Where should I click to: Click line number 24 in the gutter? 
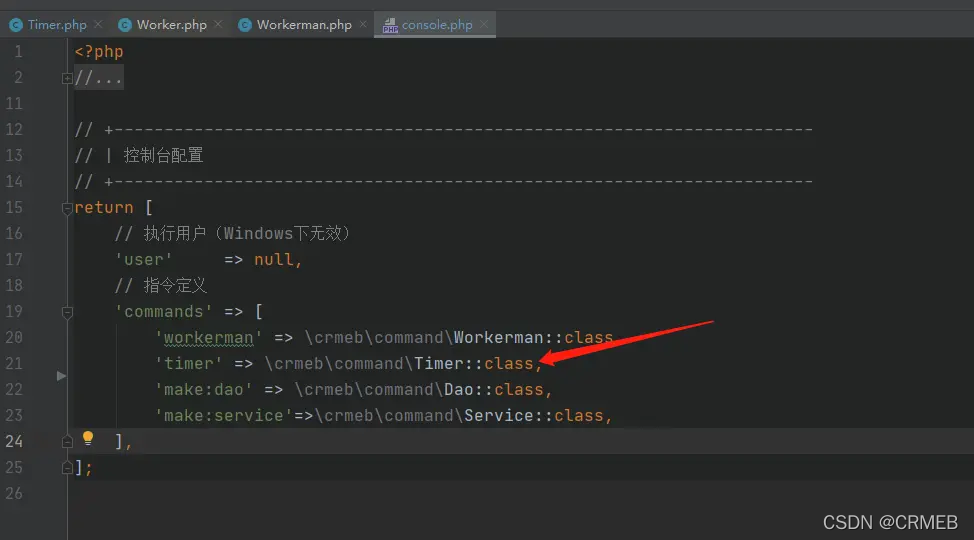pos(14,442)
